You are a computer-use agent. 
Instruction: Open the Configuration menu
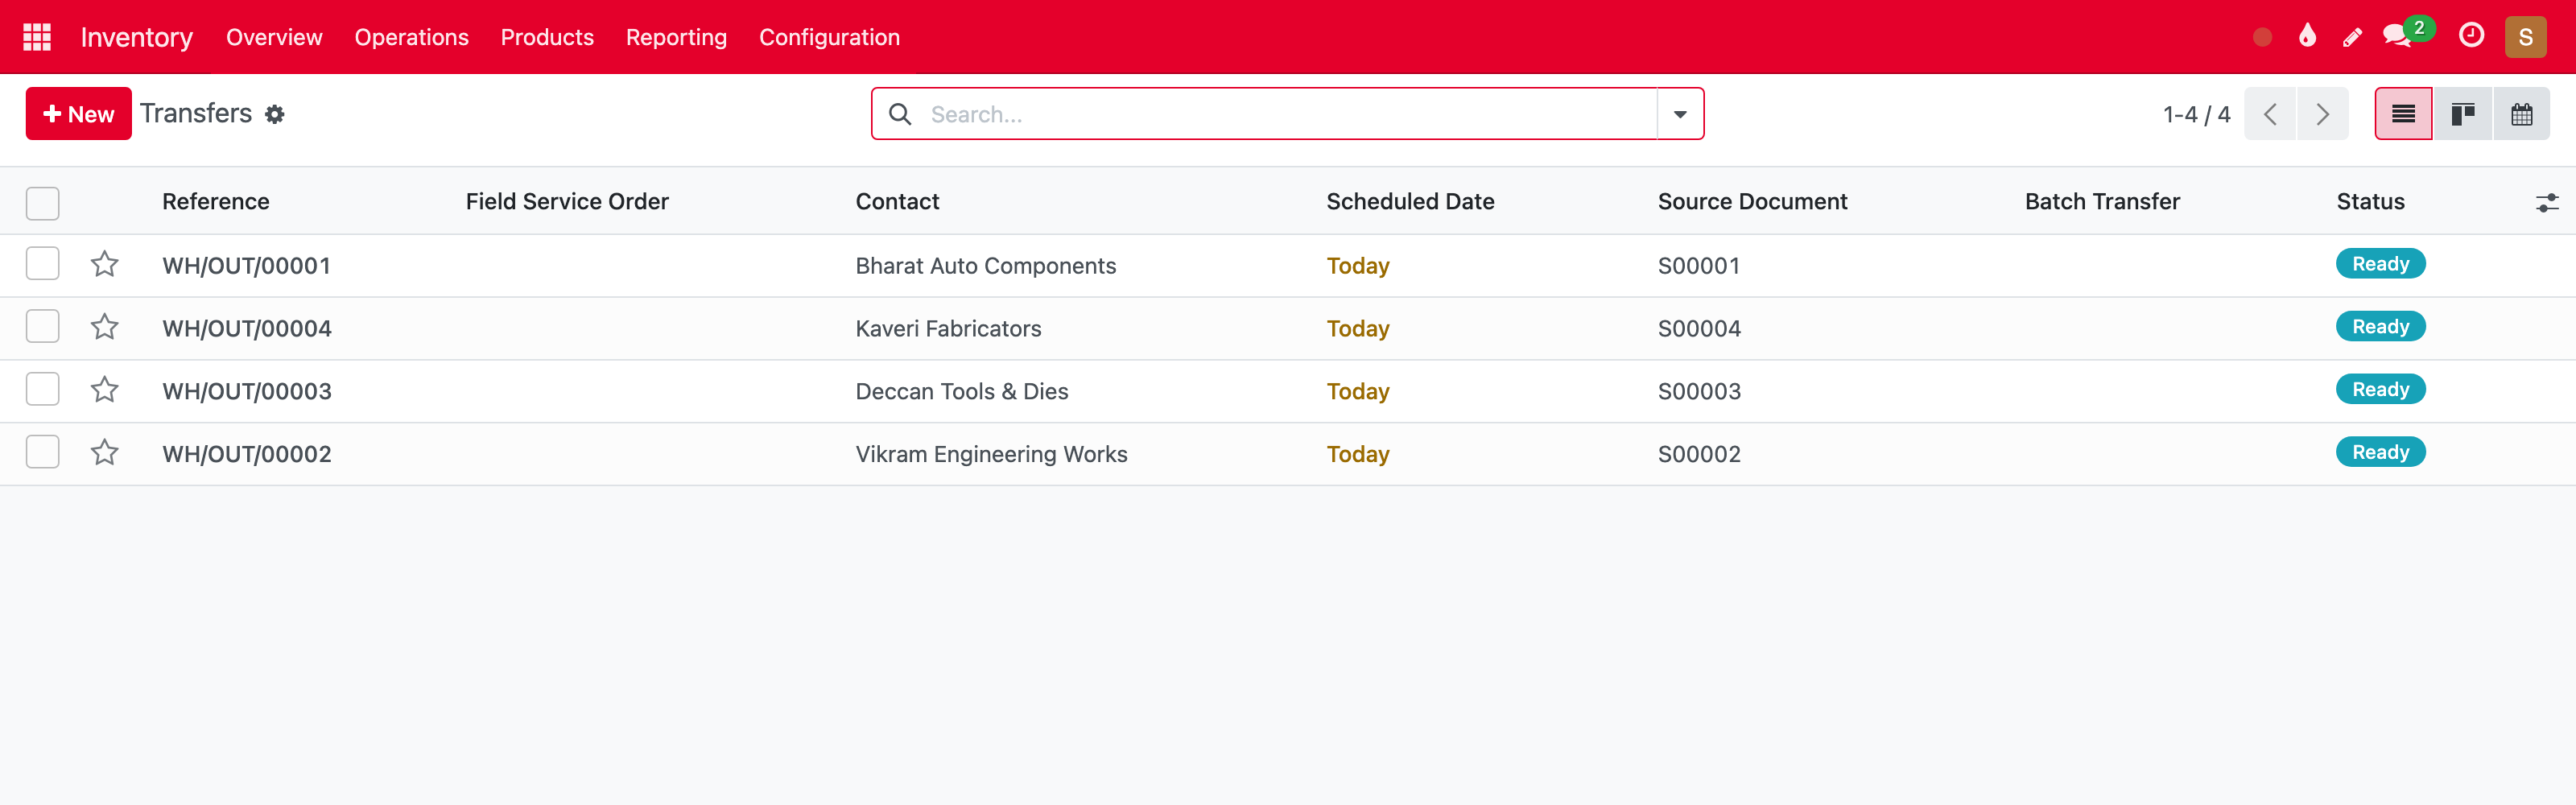point(829,37)
